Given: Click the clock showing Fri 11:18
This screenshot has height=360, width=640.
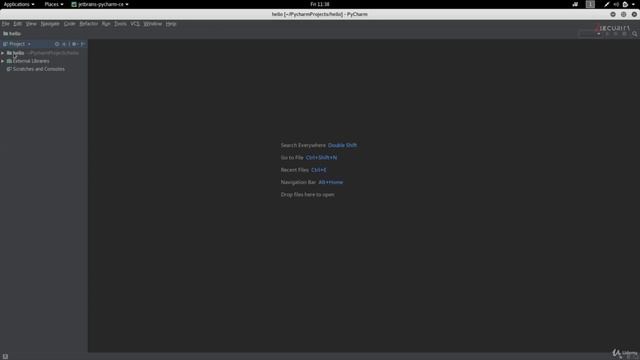Looking at the screenshot, I should (x=320, y=4).
